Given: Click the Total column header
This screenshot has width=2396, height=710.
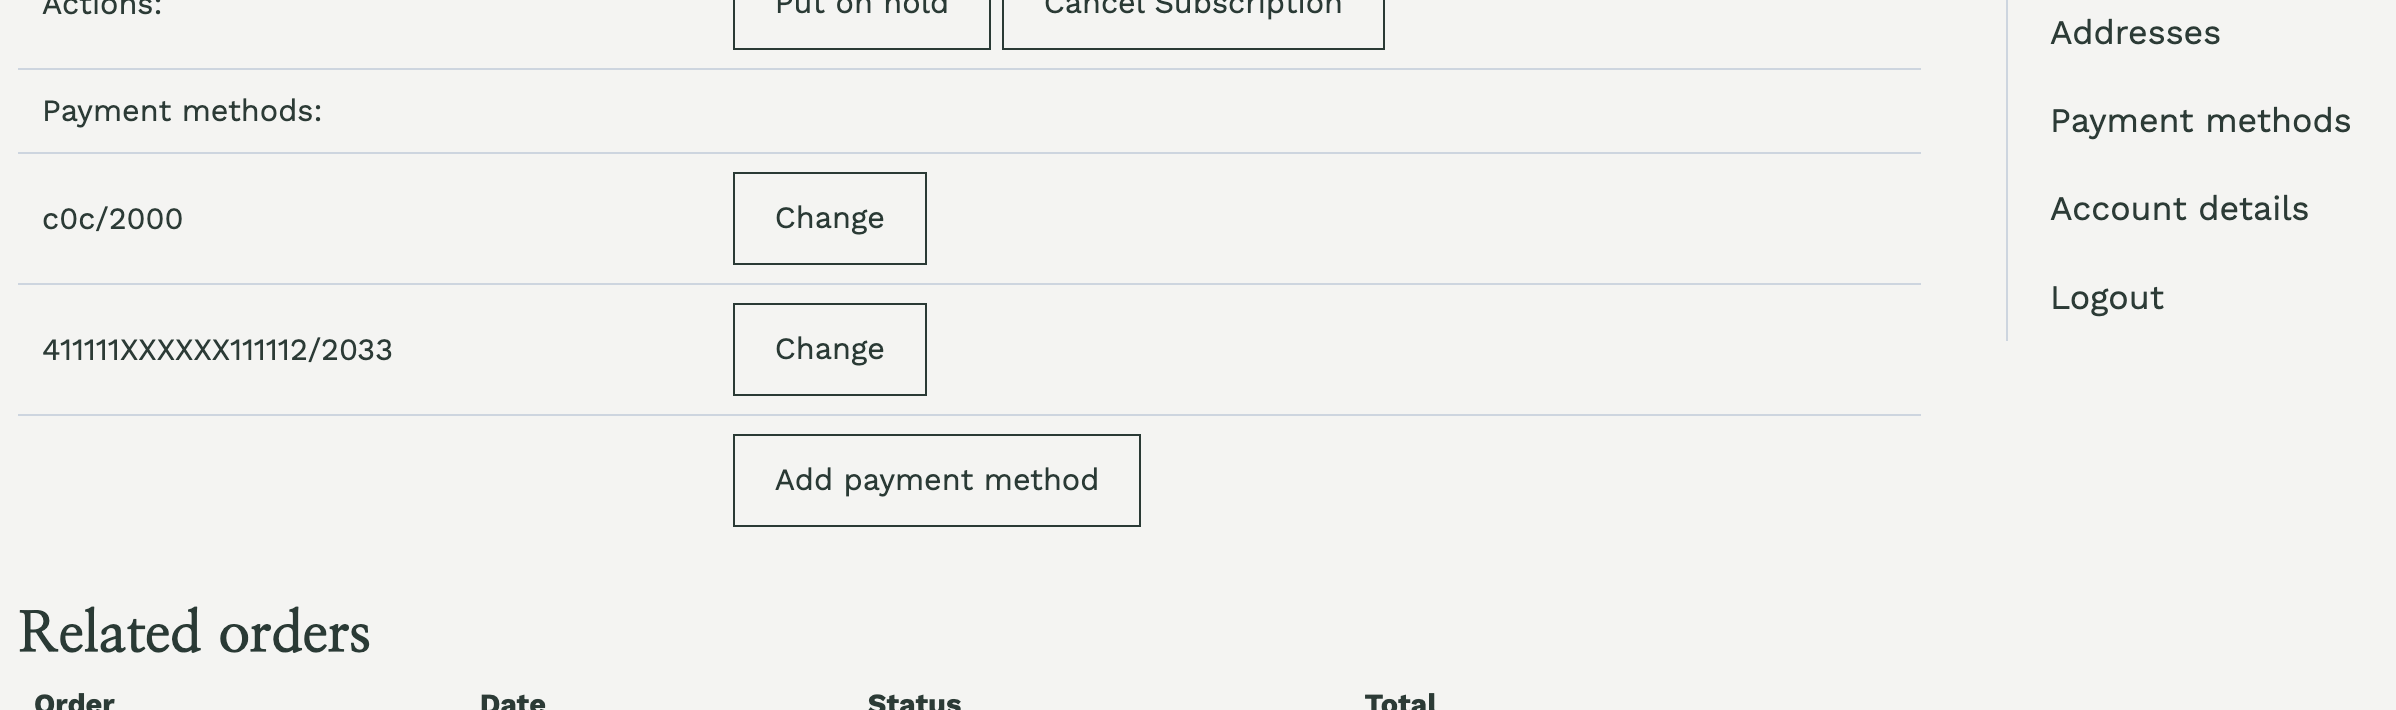Looking at the screenshot, I should [x=1399, y=700].
